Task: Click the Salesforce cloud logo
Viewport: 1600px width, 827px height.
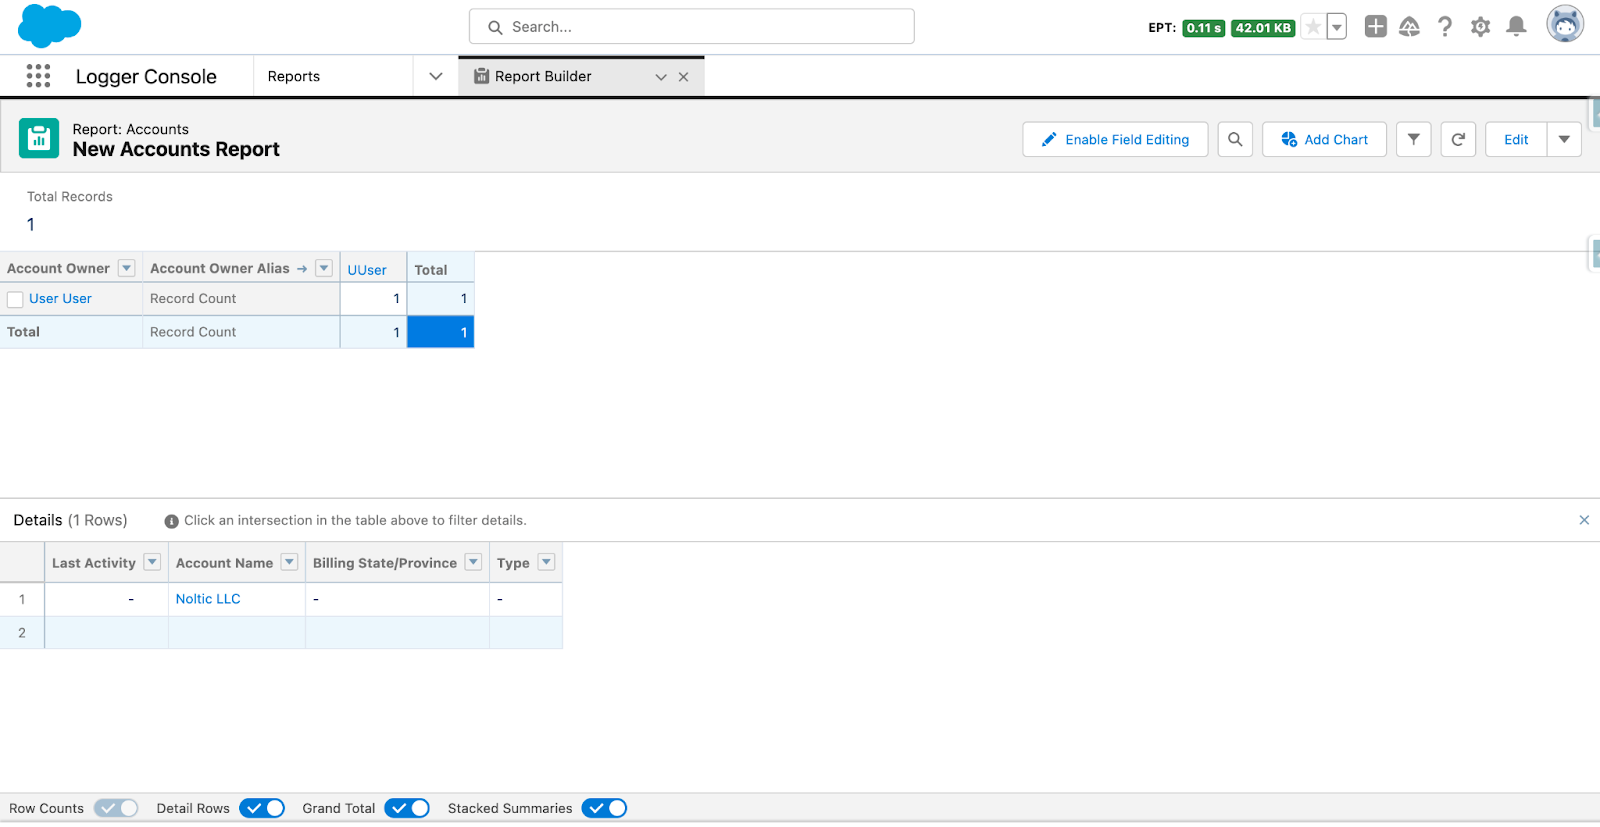Action: point(49,26)
